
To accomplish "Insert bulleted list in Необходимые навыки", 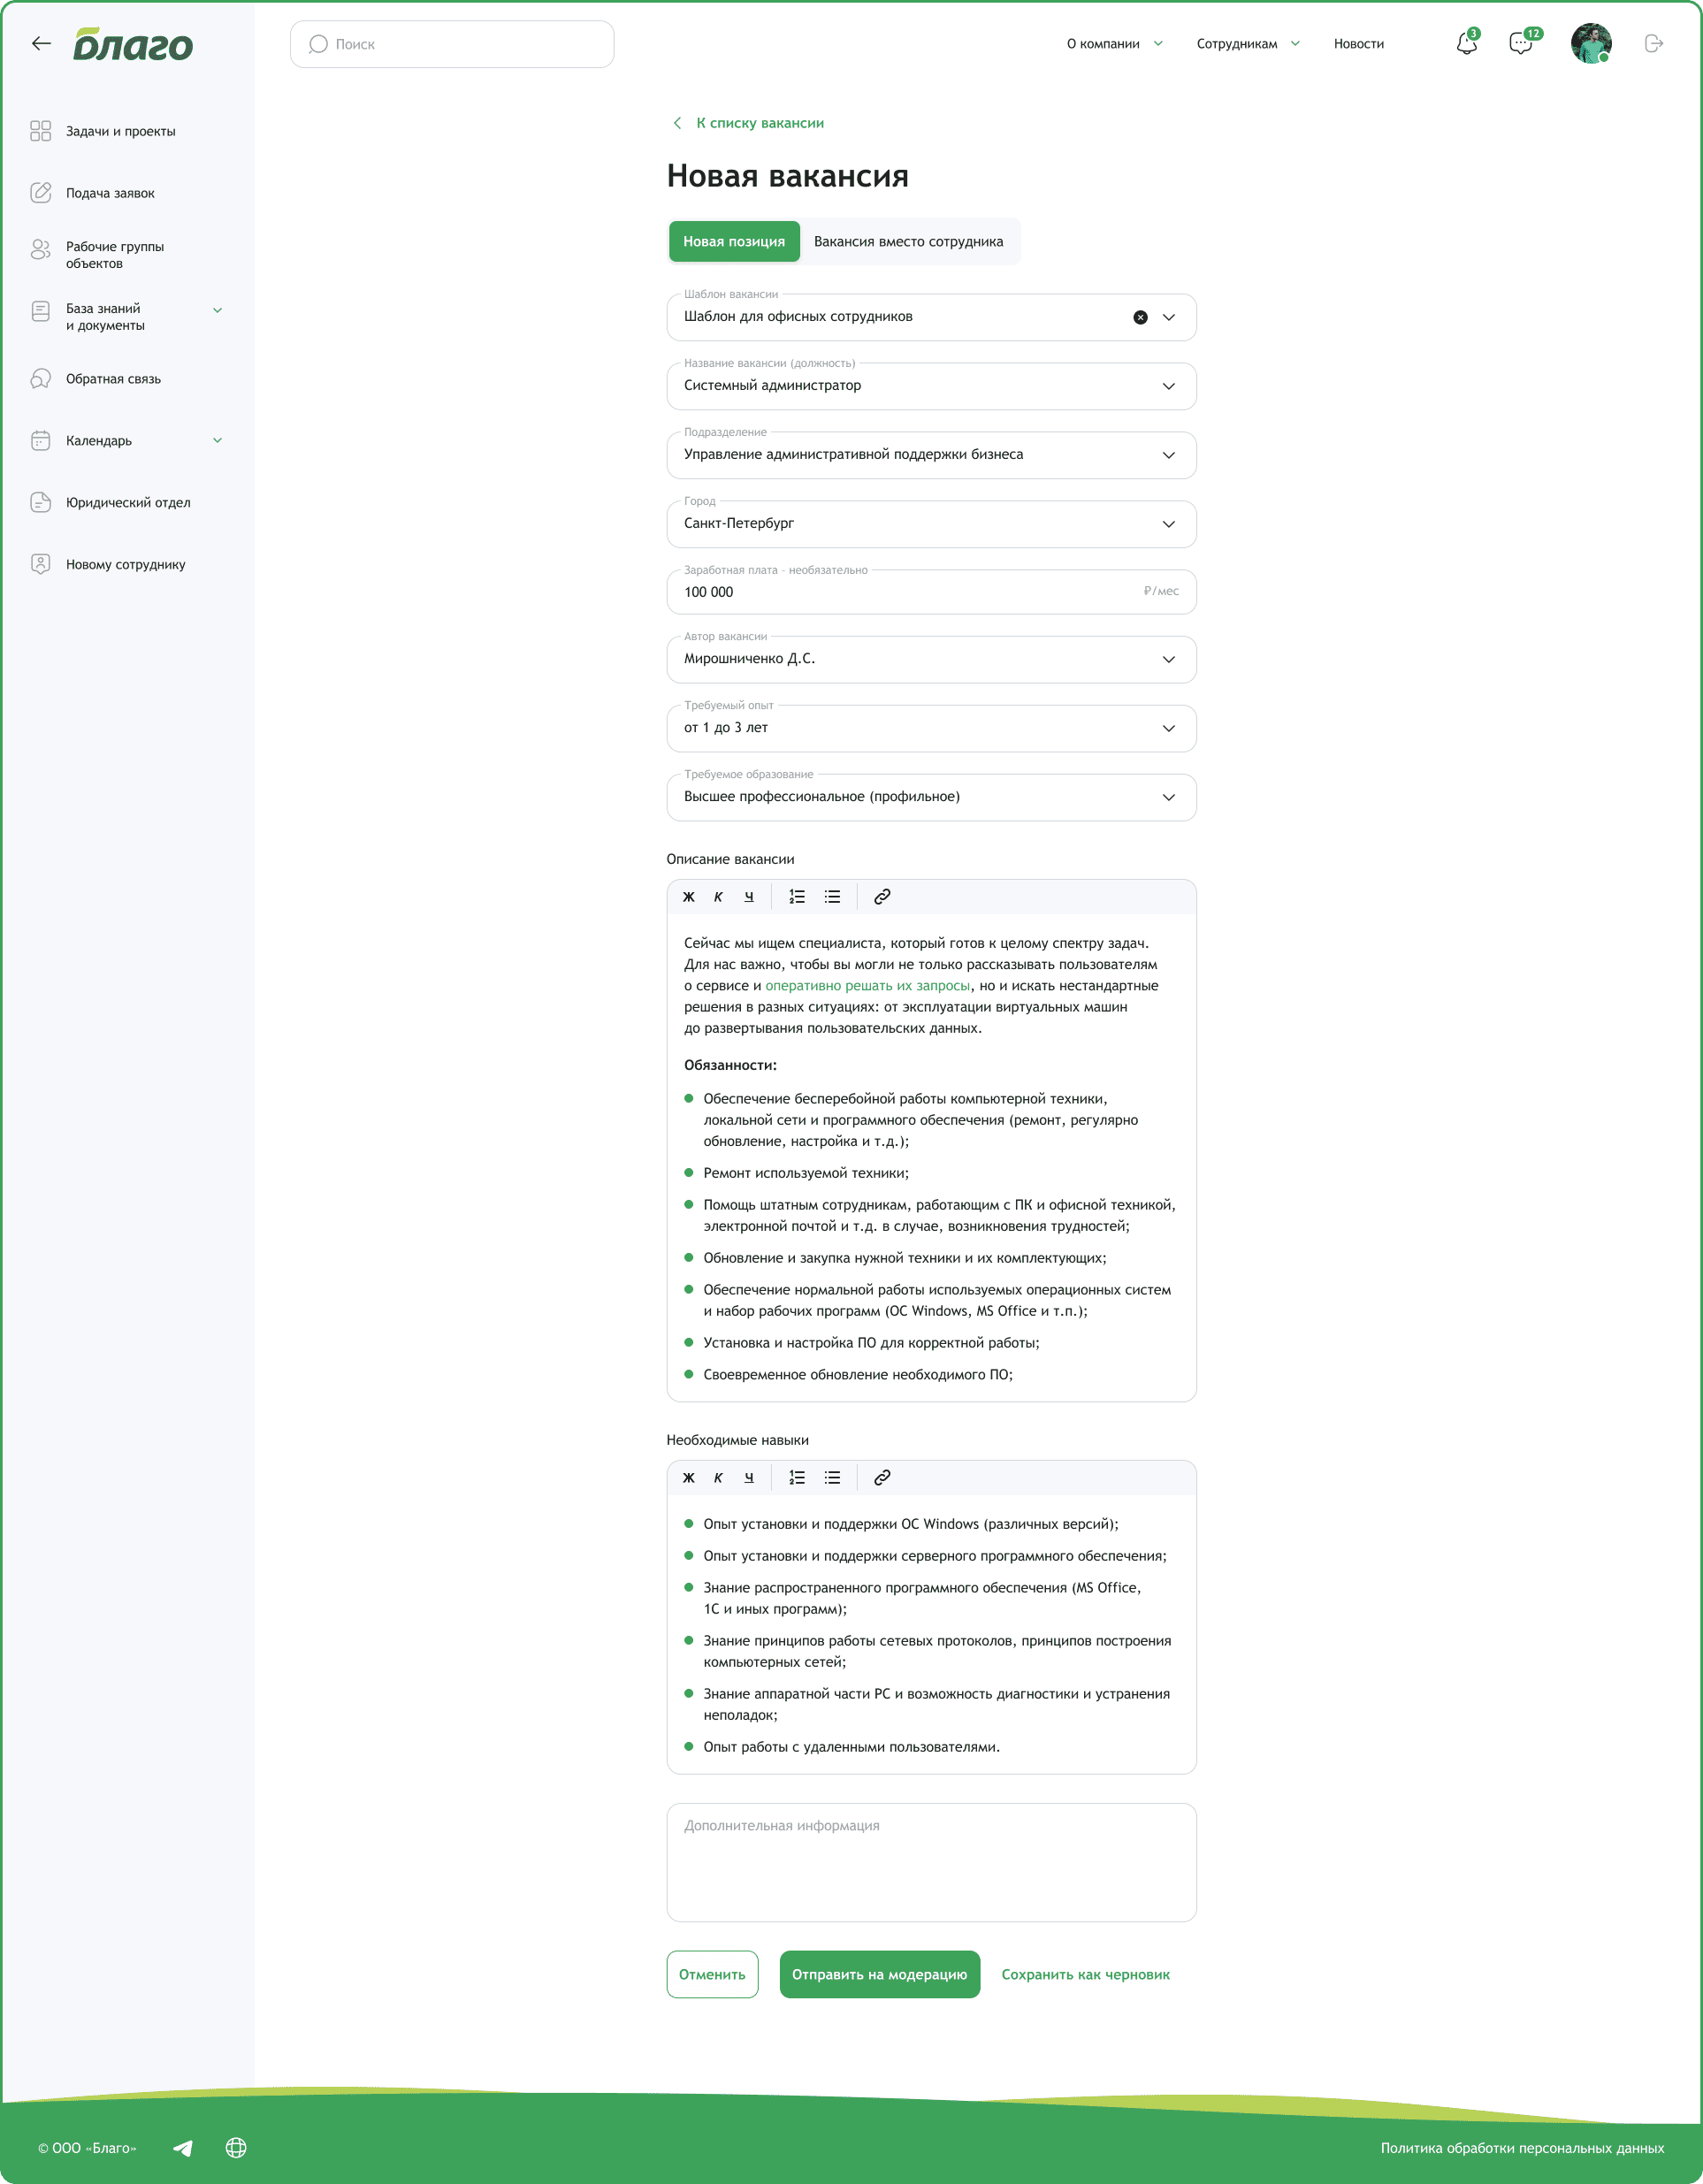I will point(832,1478).
